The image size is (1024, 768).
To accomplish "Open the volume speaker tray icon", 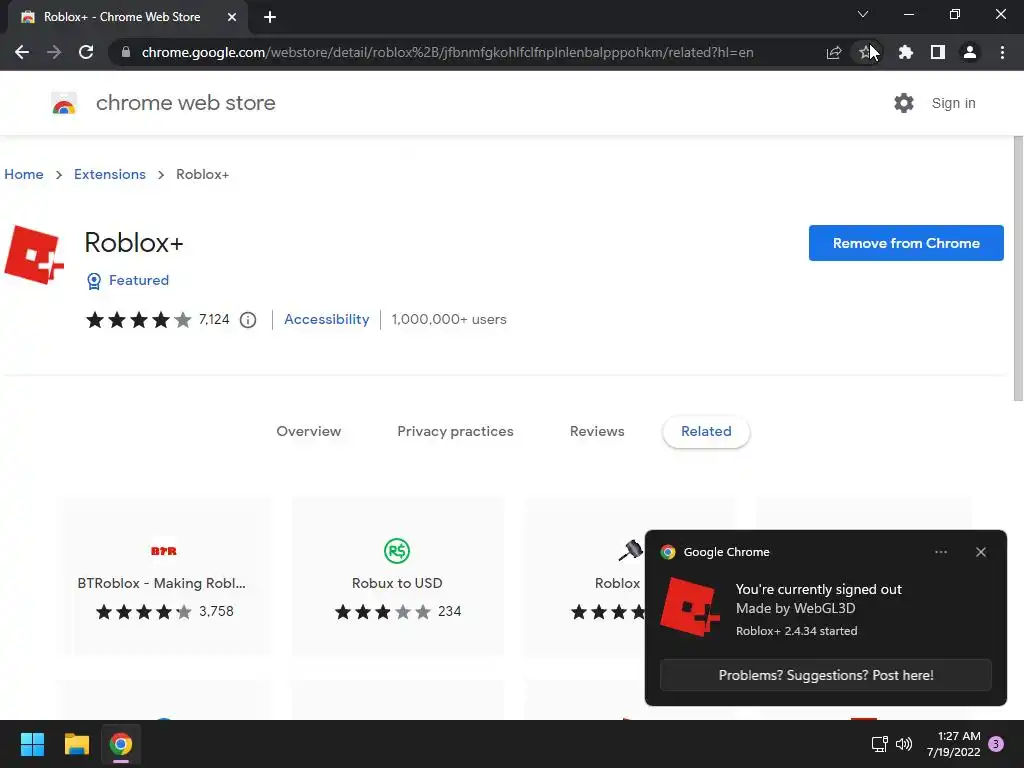I will (x=904, y=744).
